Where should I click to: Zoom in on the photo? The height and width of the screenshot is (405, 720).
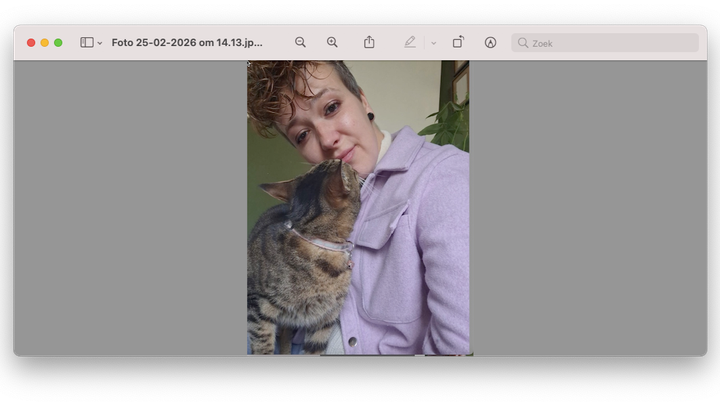click(332, 42)
